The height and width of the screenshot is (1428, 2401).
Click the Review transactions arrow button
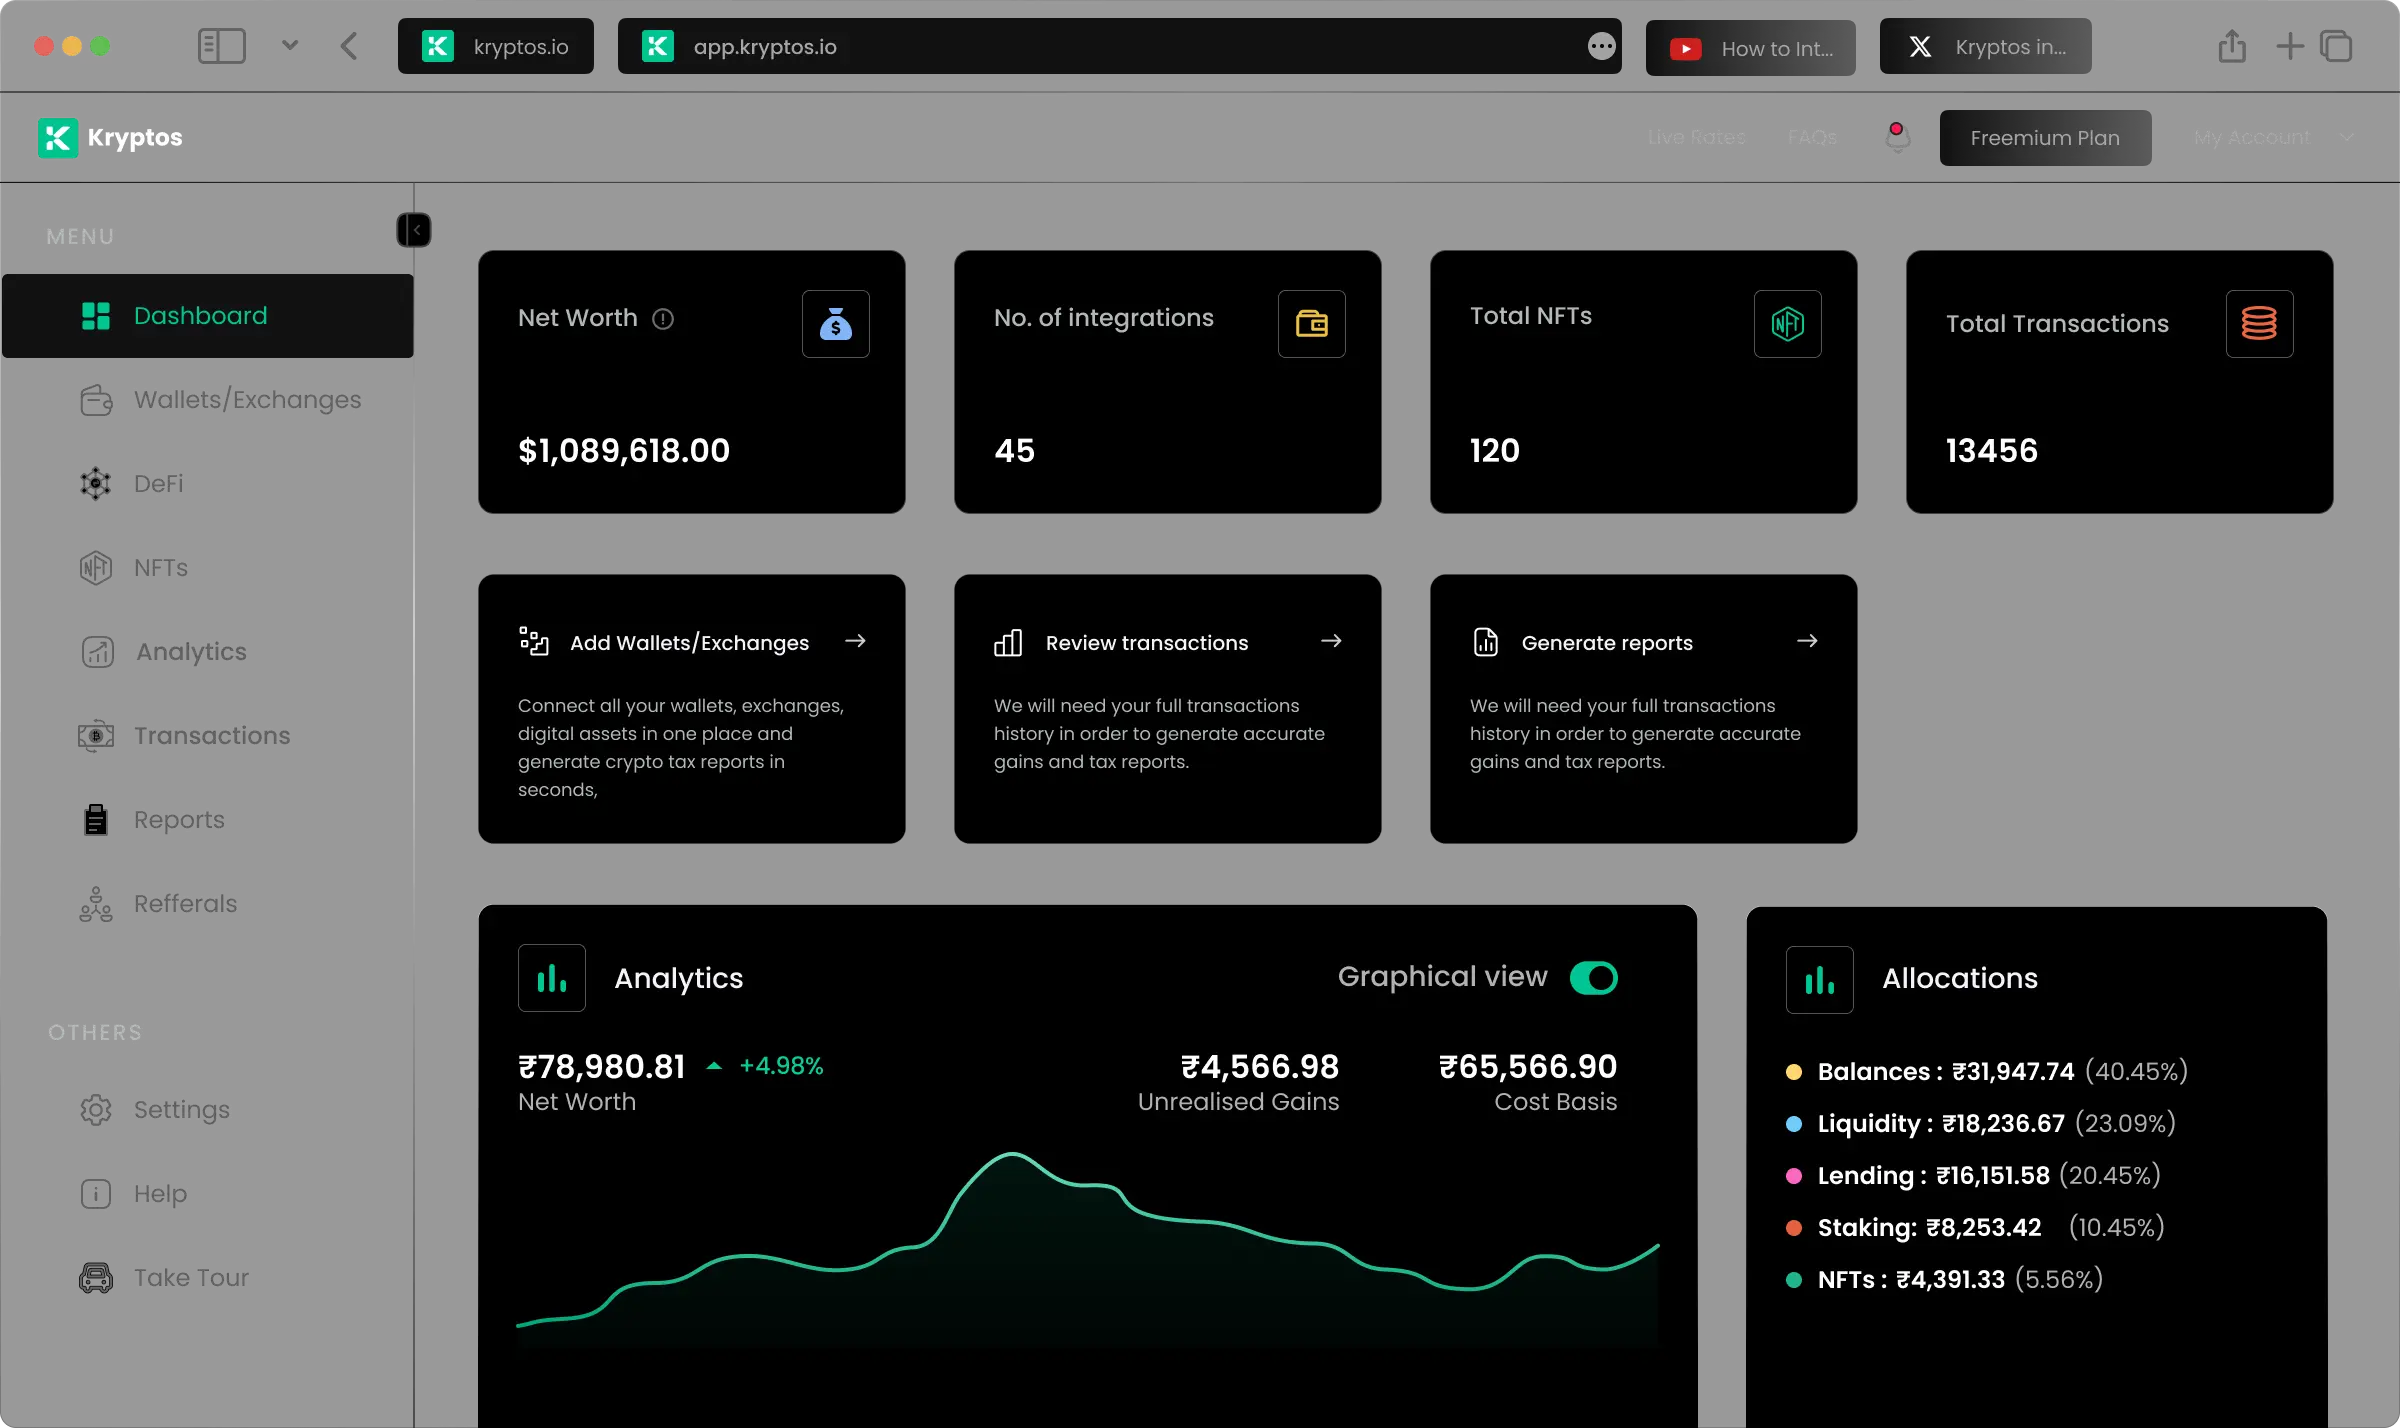1331,641
